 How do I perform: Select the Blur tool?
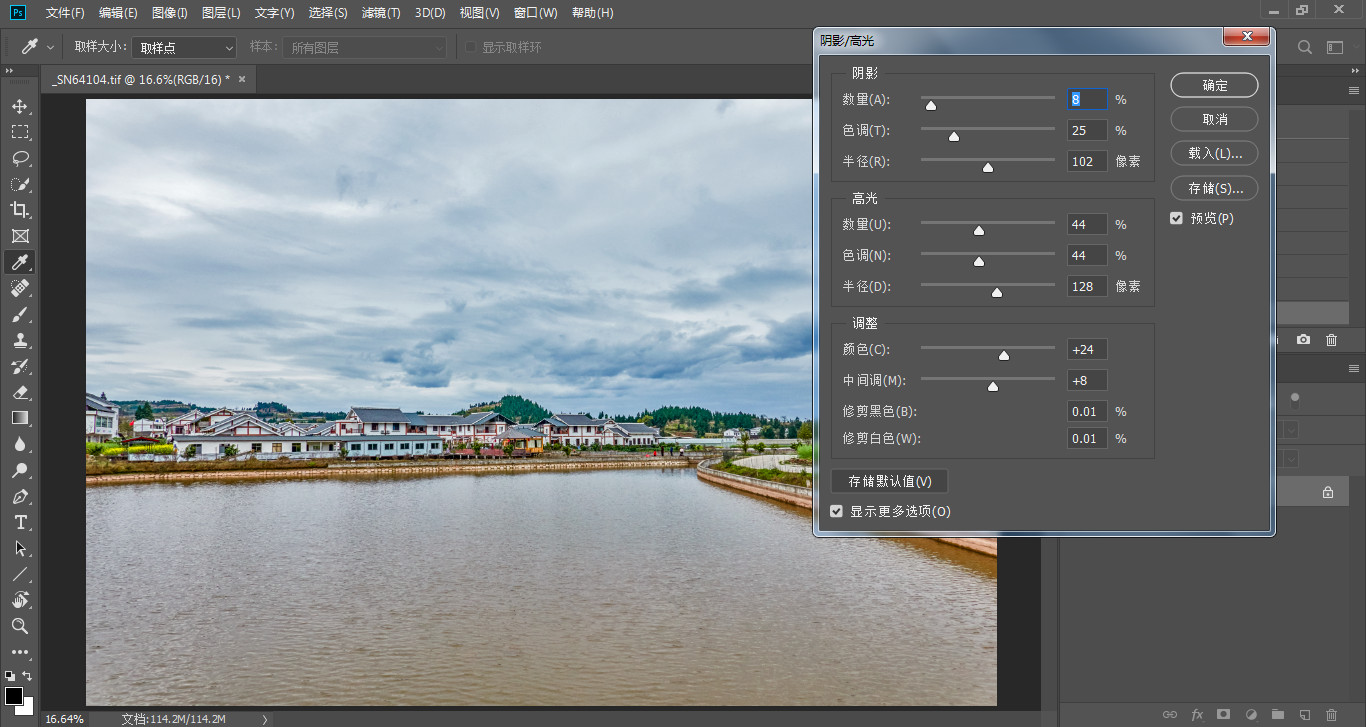(20, 444)
